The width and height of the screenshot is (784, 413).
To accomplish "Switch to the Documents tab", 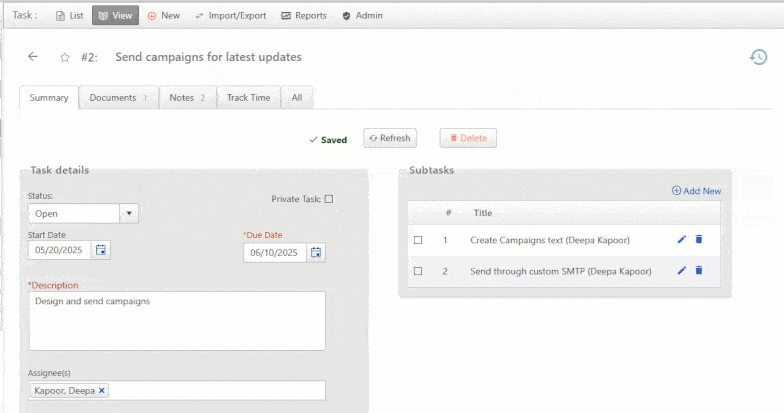I will 118,98.
